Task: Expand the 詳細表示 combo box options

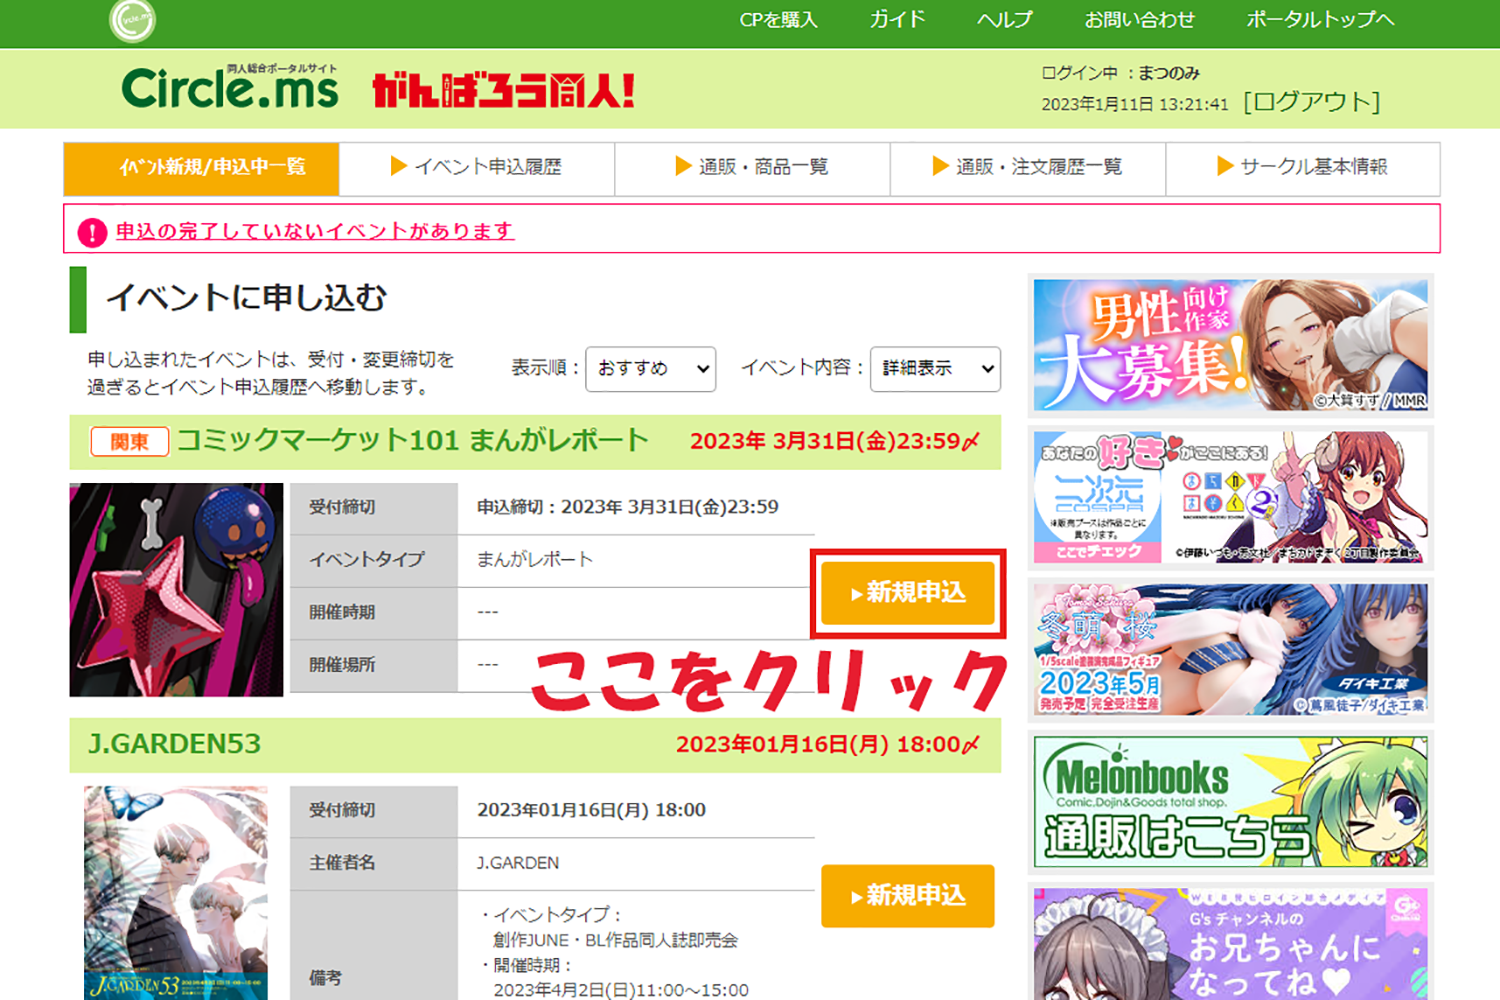Action: point(934,369)
